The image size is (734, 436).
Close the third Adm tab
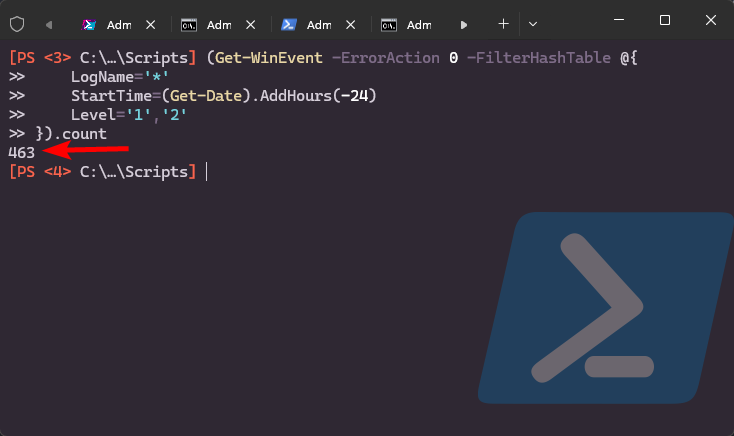[x=350, y=25]
